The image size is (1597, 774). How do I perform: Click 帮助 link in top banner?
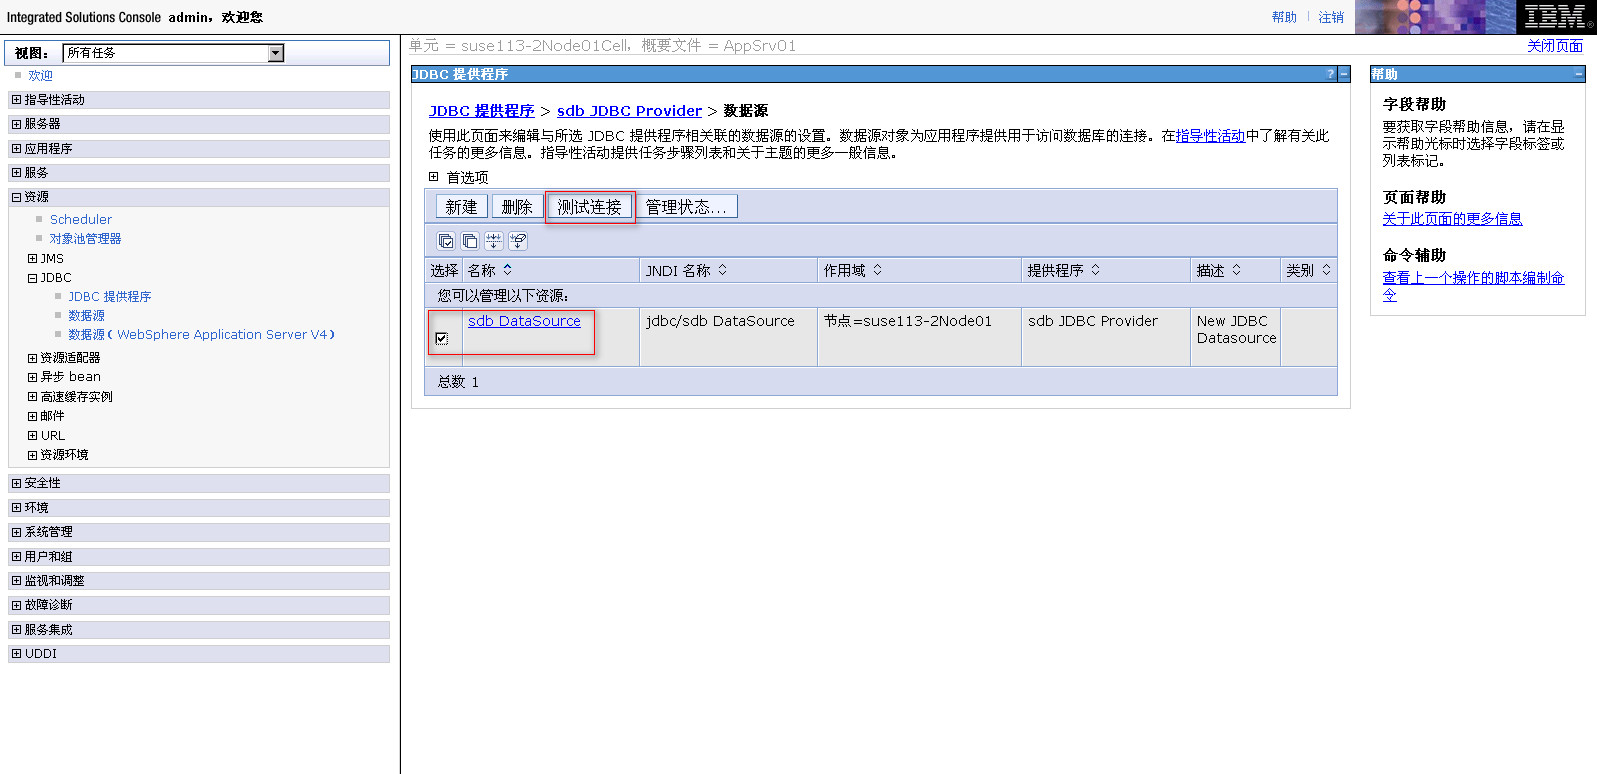[x=1284, y=17]
